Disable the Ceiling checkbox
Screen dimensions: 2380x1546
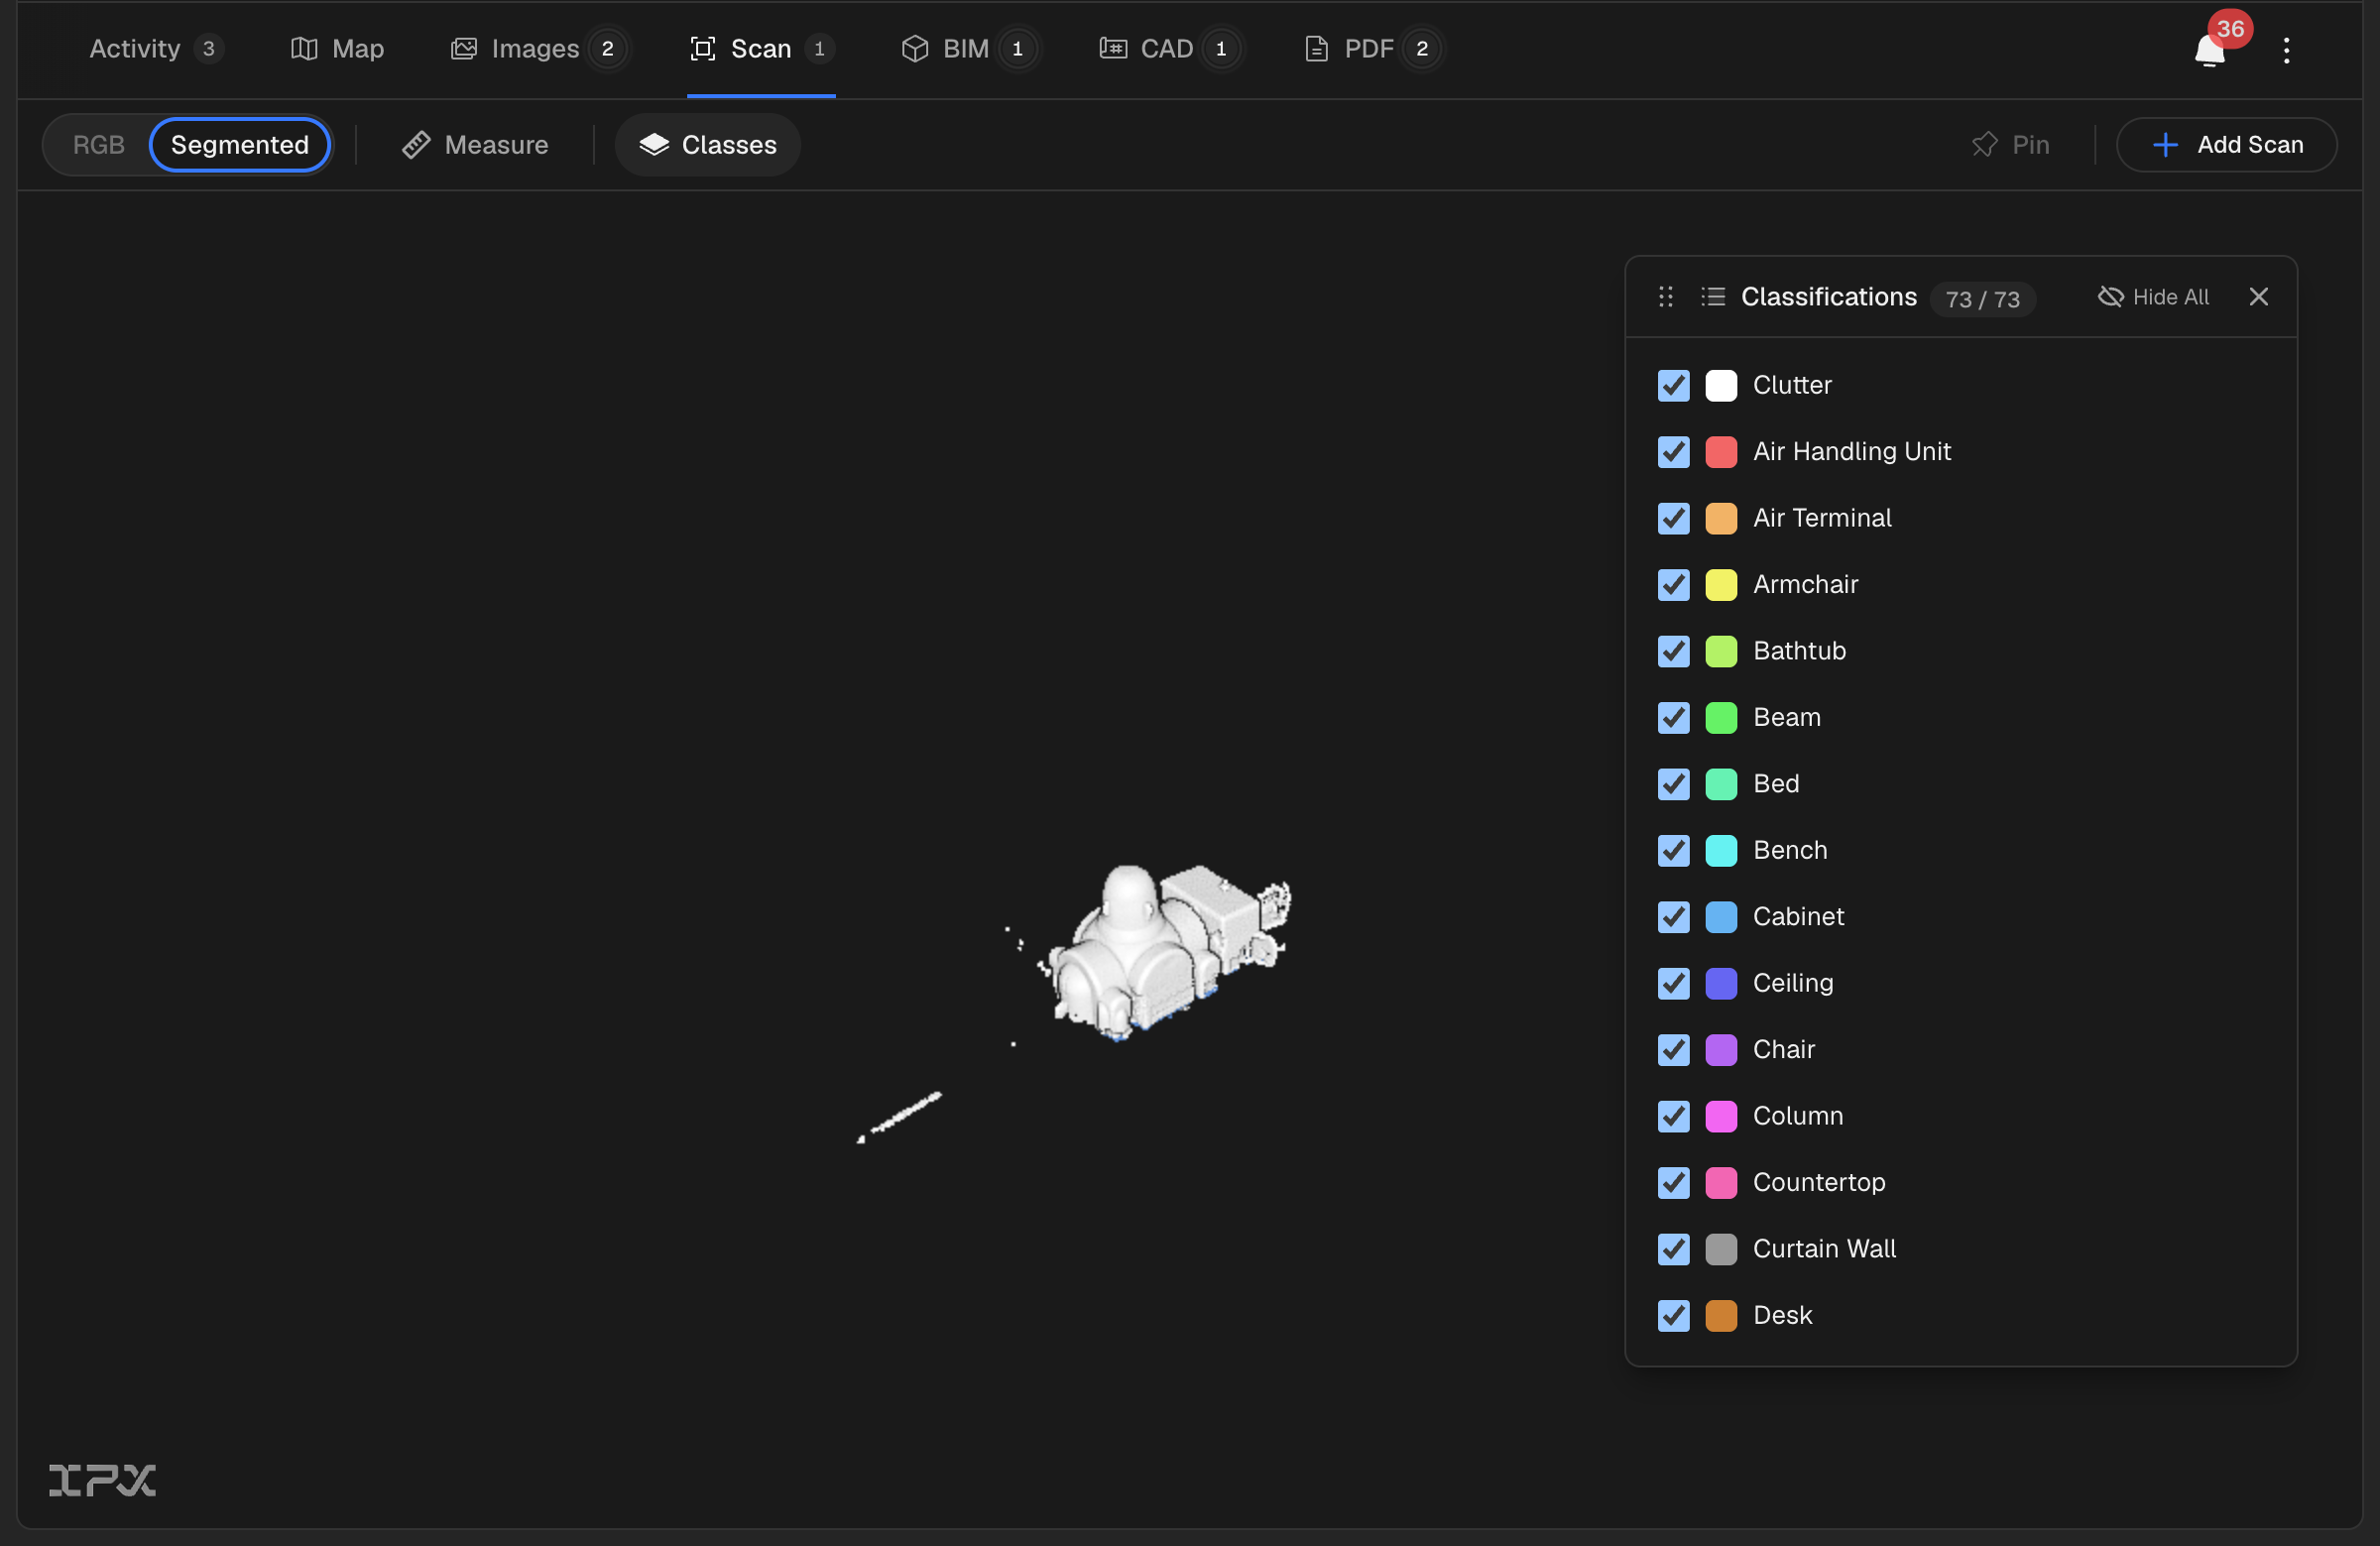tap(1673, 984)
